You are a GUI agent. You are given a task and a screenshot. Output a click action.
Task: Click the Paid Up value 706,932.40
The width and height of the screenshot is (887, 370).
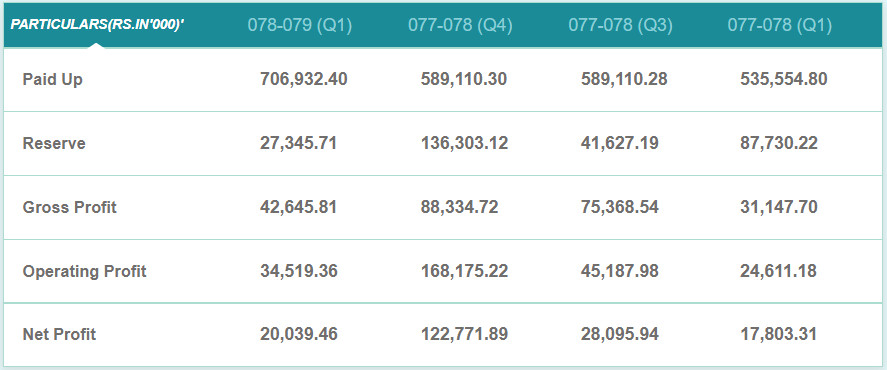point(304,80)
